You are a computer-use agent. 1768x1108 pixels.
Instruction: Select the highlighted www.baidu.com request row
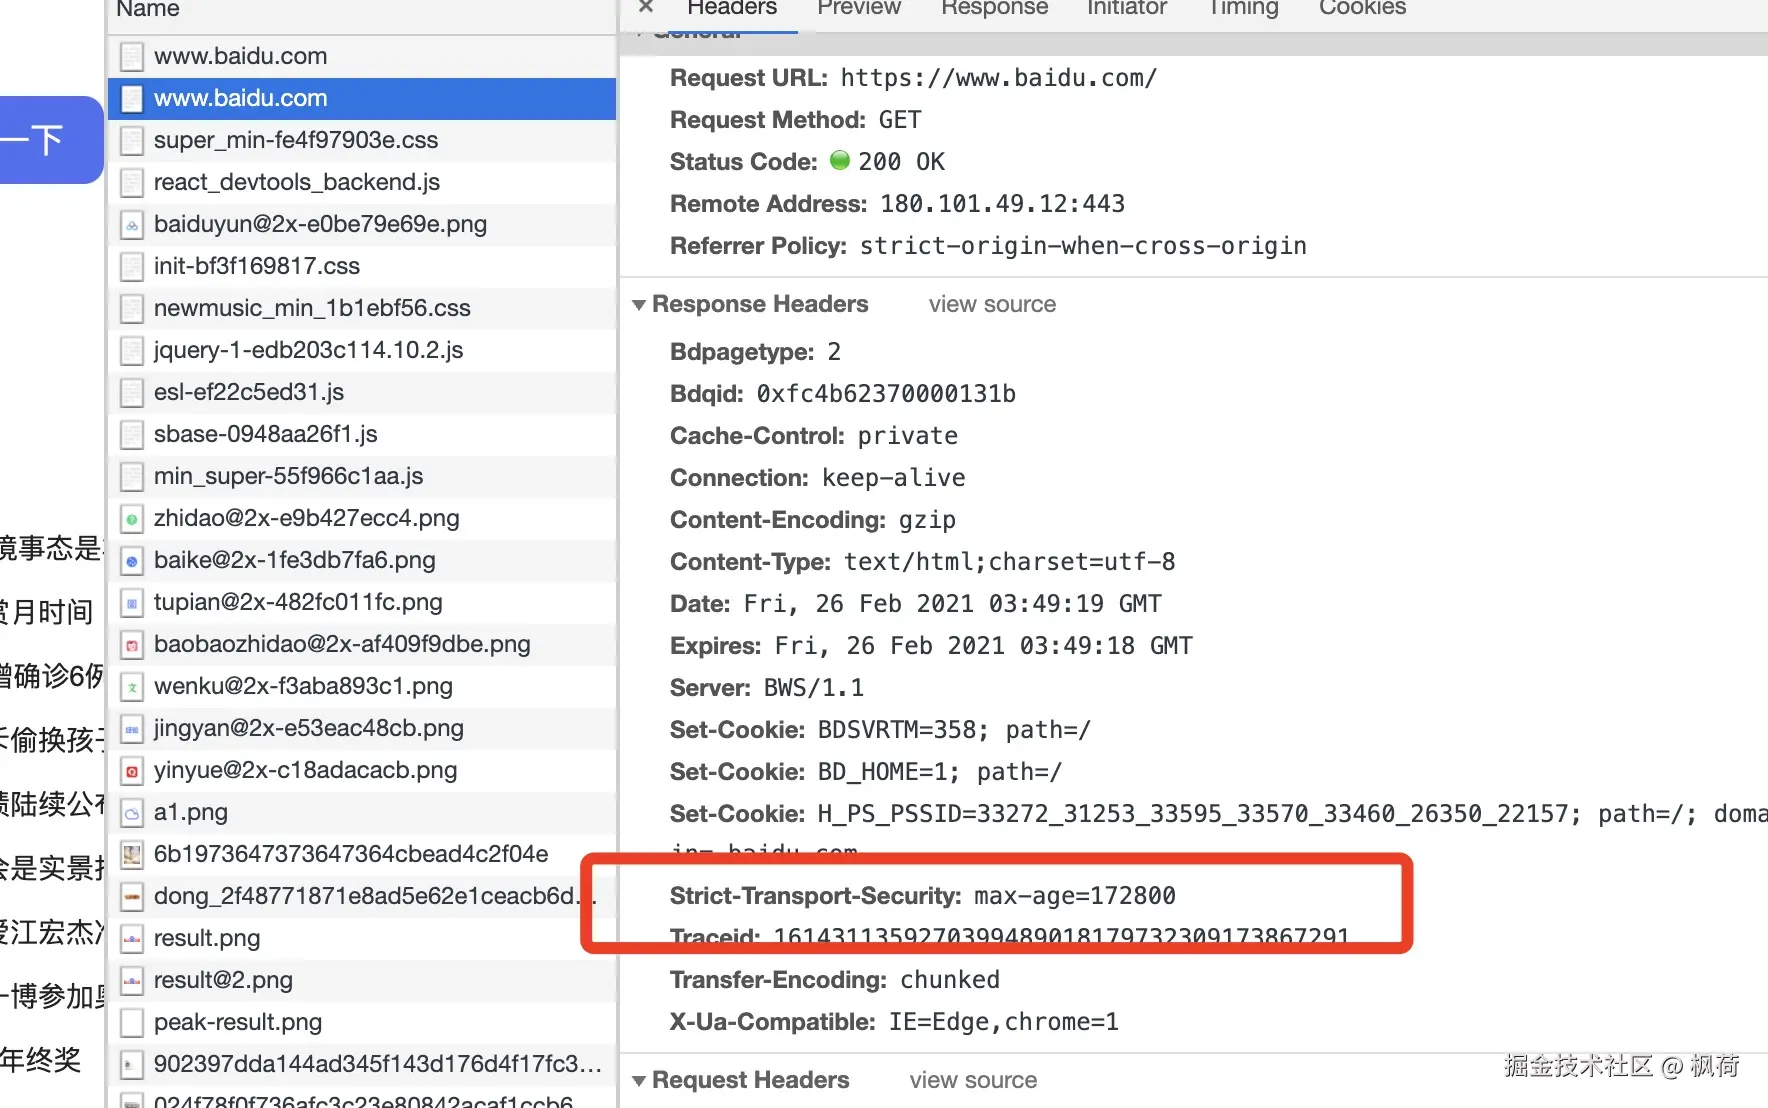pyautogui.click(x=362, y=98)
